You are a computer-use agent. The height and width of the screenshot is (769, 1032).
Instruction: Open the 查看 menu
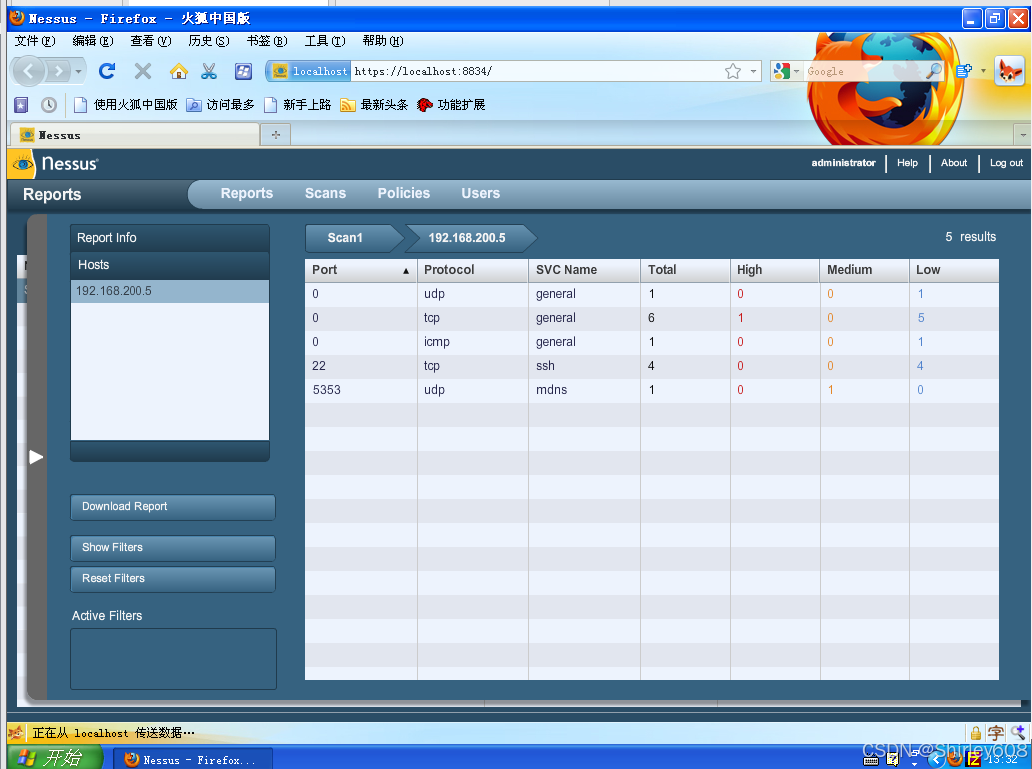click(151, 41)
